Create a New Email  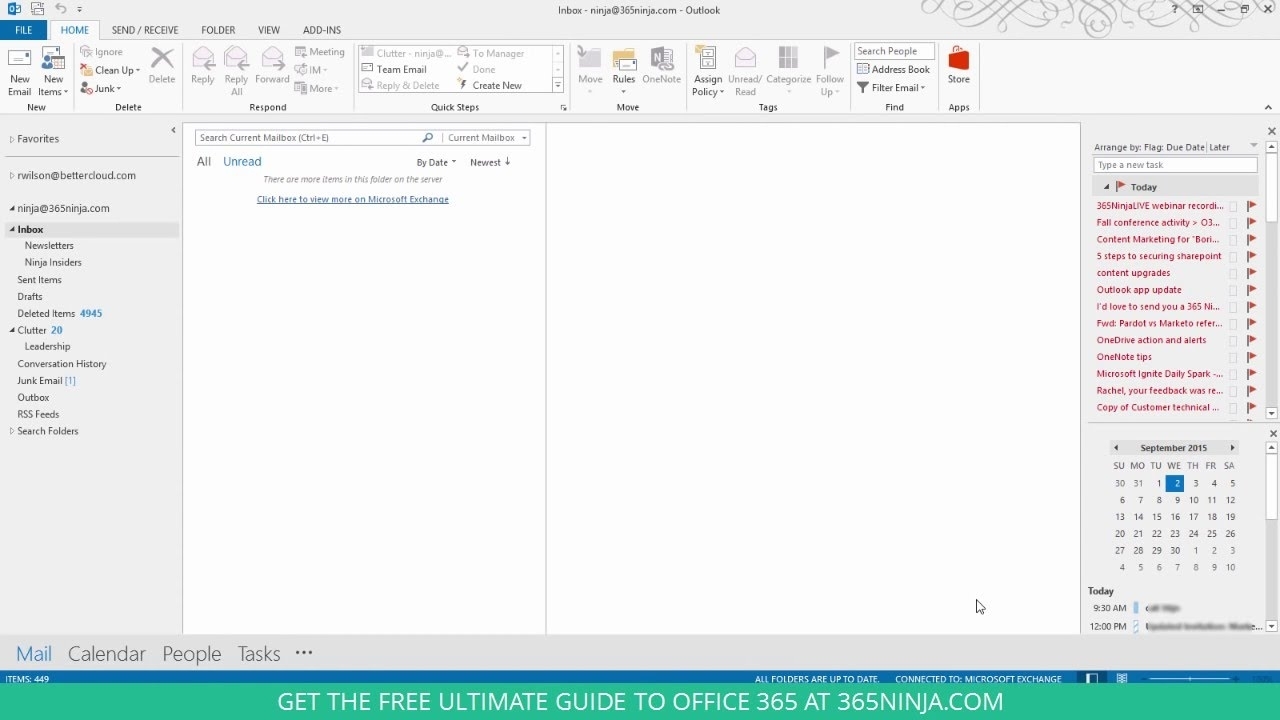tap(19, 71)
